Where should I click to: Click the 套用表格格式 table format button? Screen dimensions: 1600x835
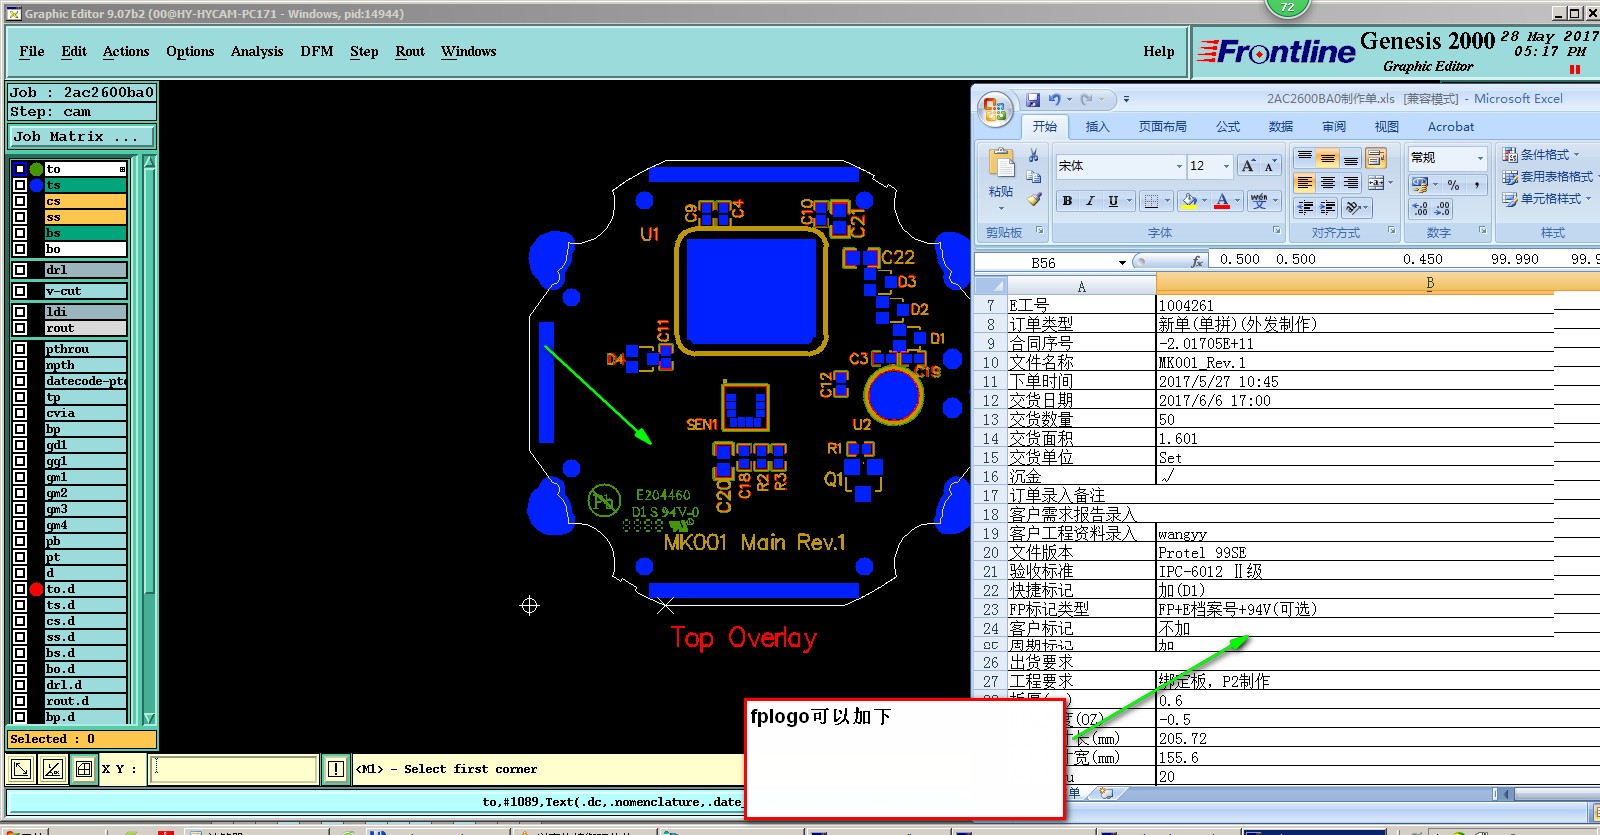coord(1548,177)
